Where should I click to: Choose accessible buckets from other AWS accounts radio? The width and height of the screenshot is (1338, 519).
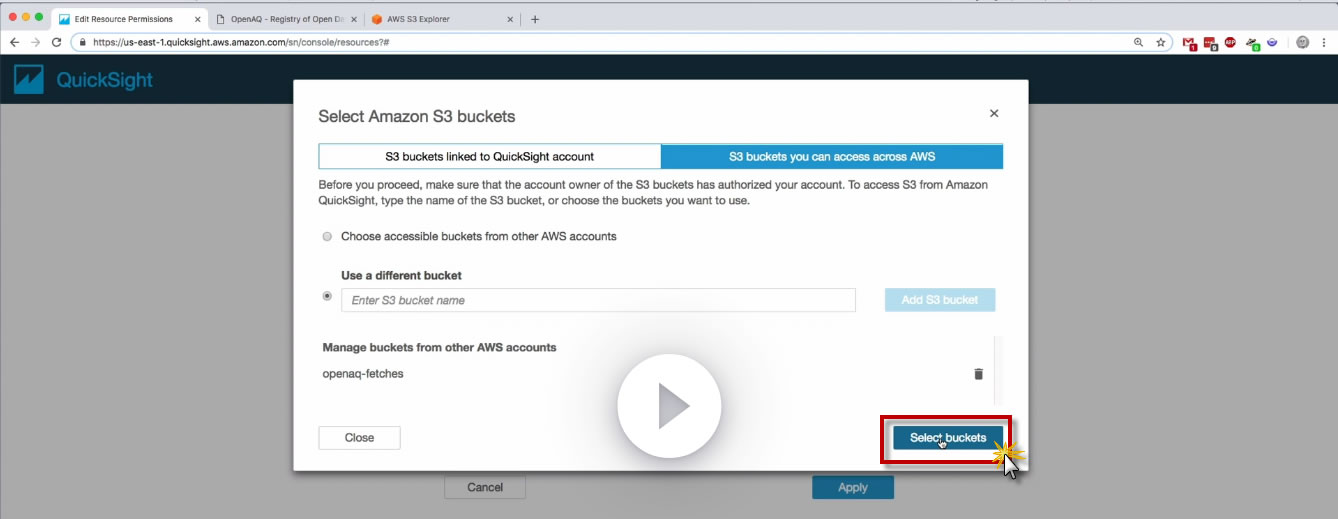tap(327, 237)
